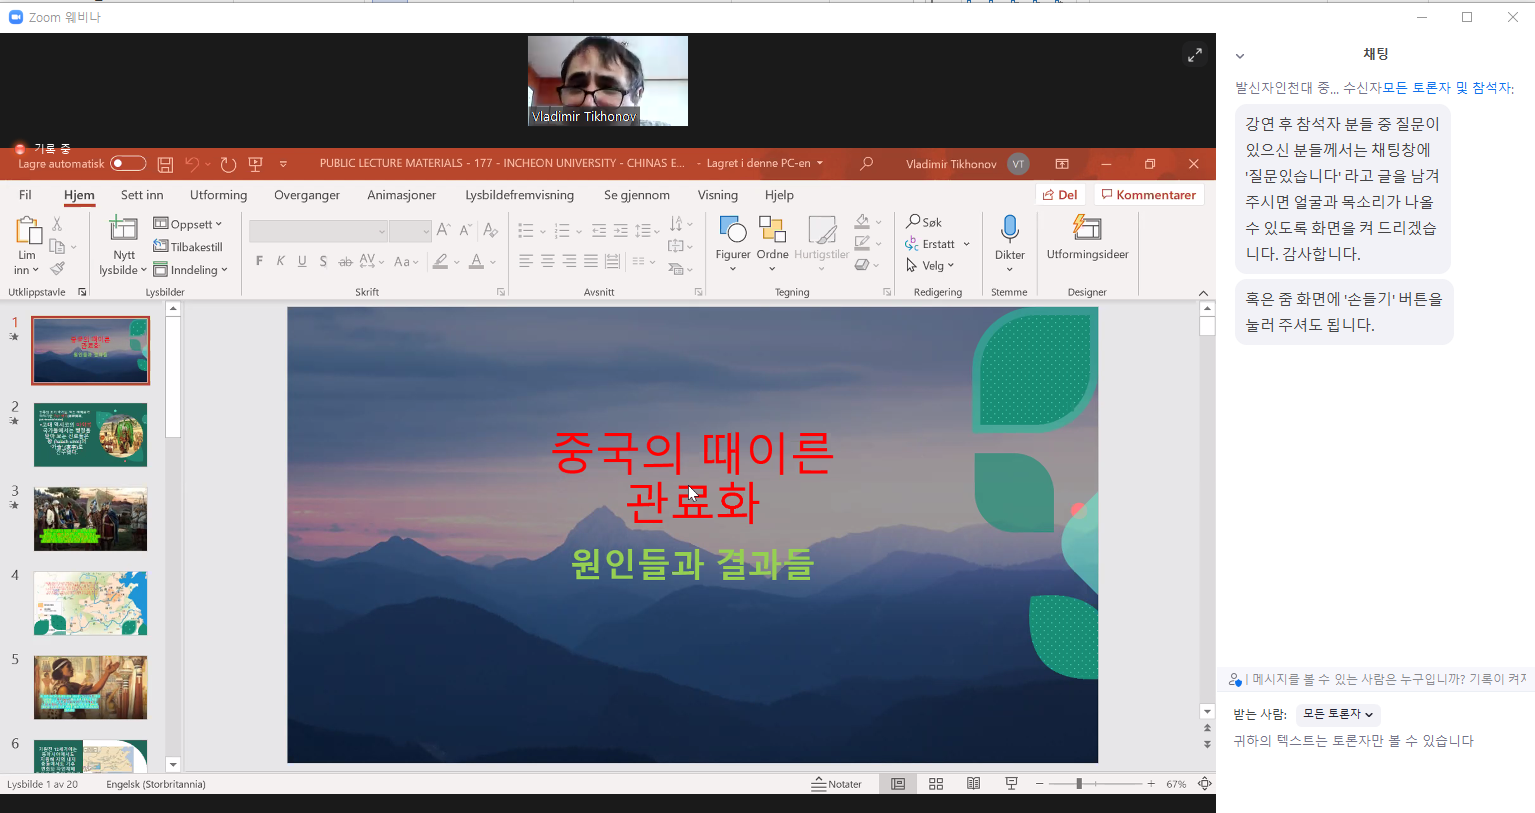Align text left in Avsnitt group
The width and height of the screenshot is (1535, 813).
[x=526, y=261]
